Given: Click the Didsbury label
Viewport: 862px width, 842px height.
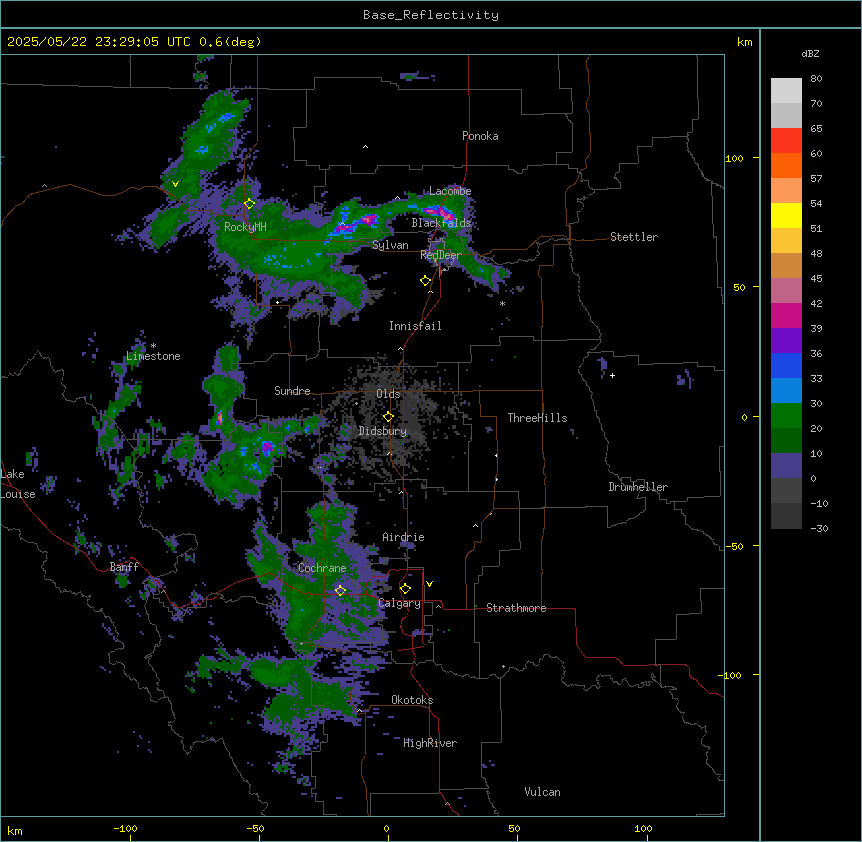Looking at the screenshot, I should pos(383,431).
